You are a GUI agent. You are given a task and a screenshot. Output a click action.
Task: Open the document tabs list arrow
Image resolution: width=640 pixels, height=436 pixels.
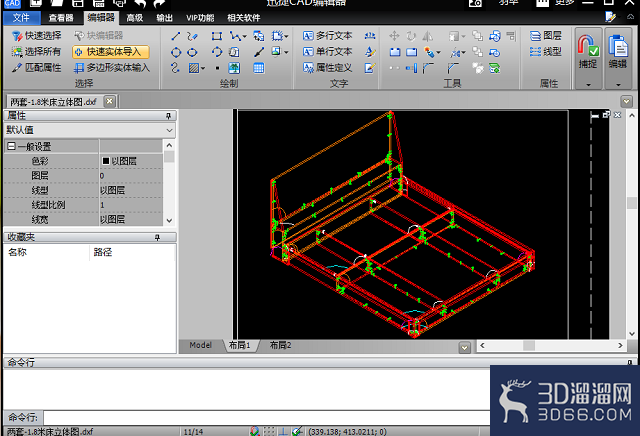click(x=627, y=101)
